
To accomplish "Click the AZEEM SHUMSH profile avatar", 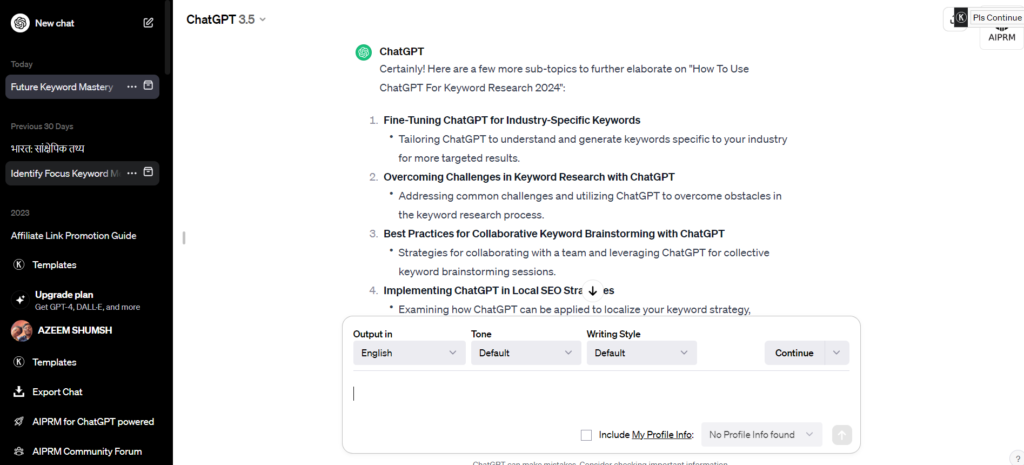I will [22, 330].
